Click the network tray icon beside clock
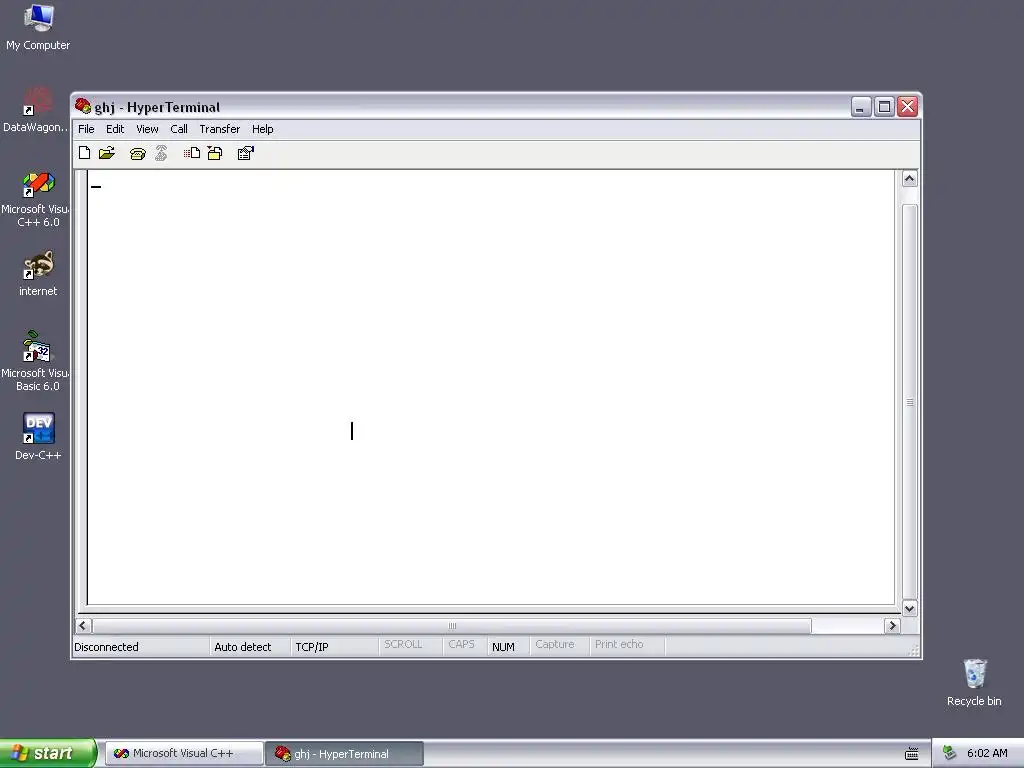The image size is (1024, 768). [x=949, y=753]
